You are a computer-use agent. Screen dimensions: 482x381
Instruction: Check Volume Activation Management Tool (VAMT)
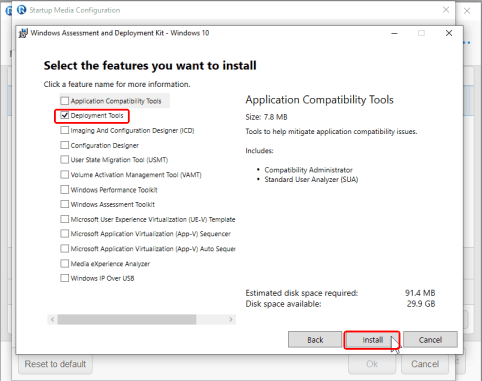click(x=65, y=175)
